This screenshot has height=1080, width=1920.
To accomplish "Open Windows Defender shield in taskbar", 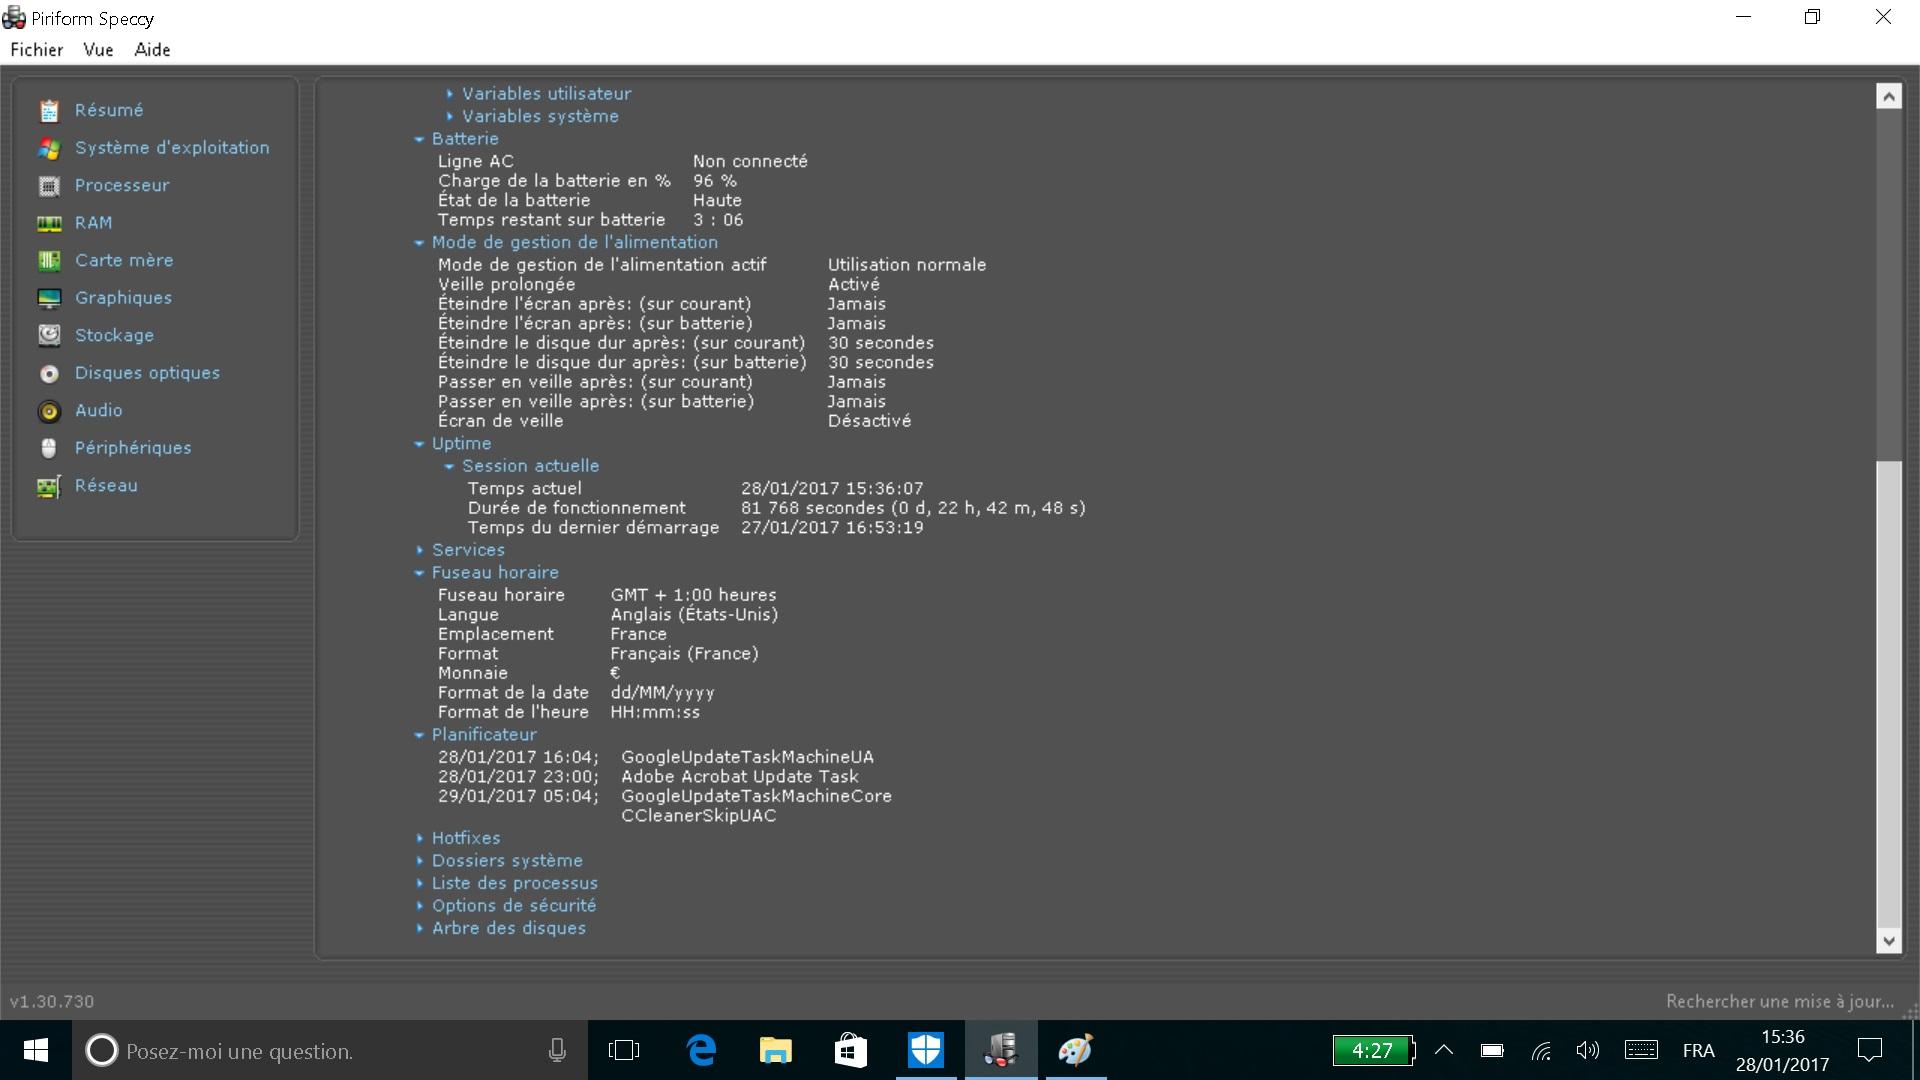I will (x=926, y=1050).
